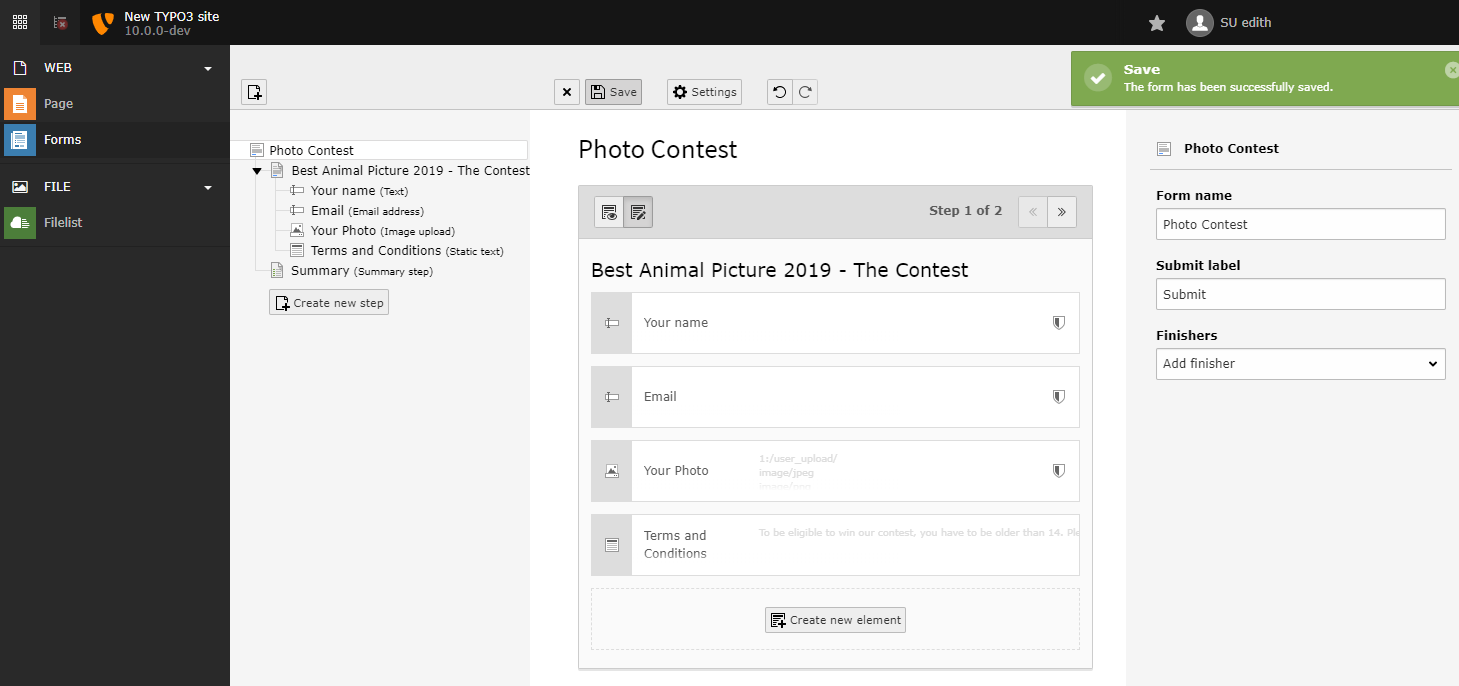
Task: Go to next form step
Action: point(1061,212)
